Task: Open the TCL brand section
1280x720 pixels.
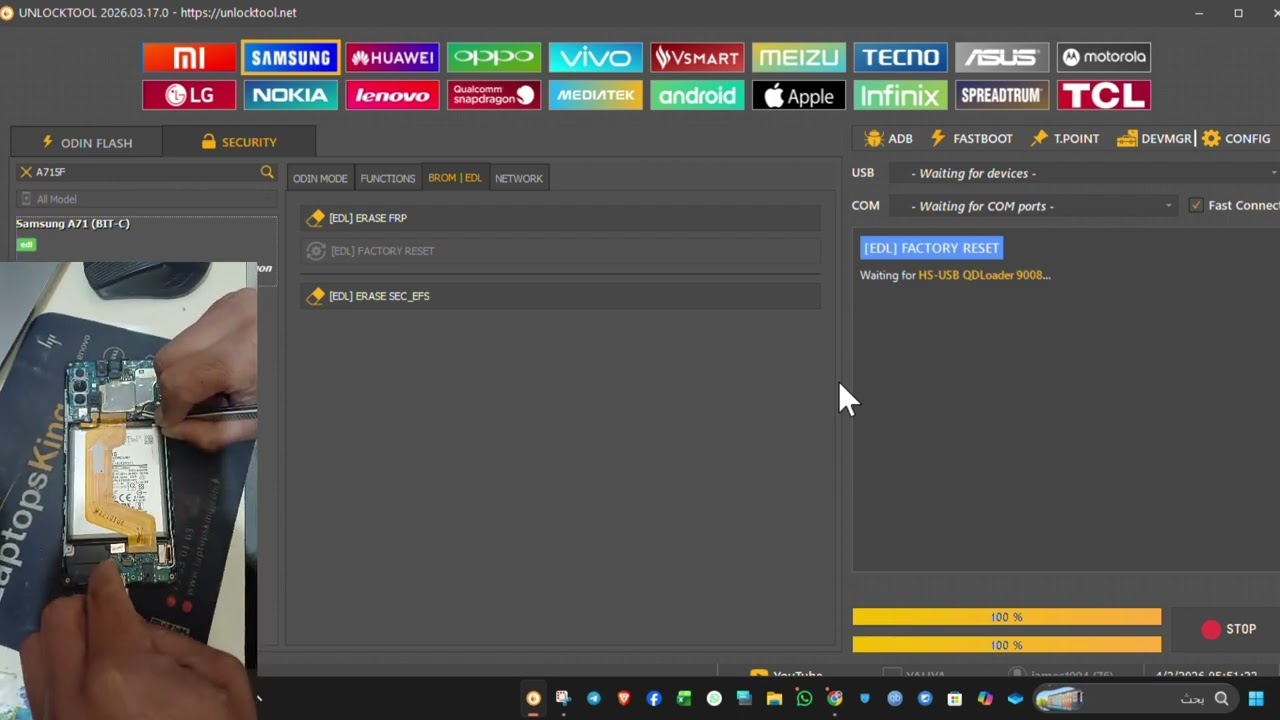Action: [1103, 95]
